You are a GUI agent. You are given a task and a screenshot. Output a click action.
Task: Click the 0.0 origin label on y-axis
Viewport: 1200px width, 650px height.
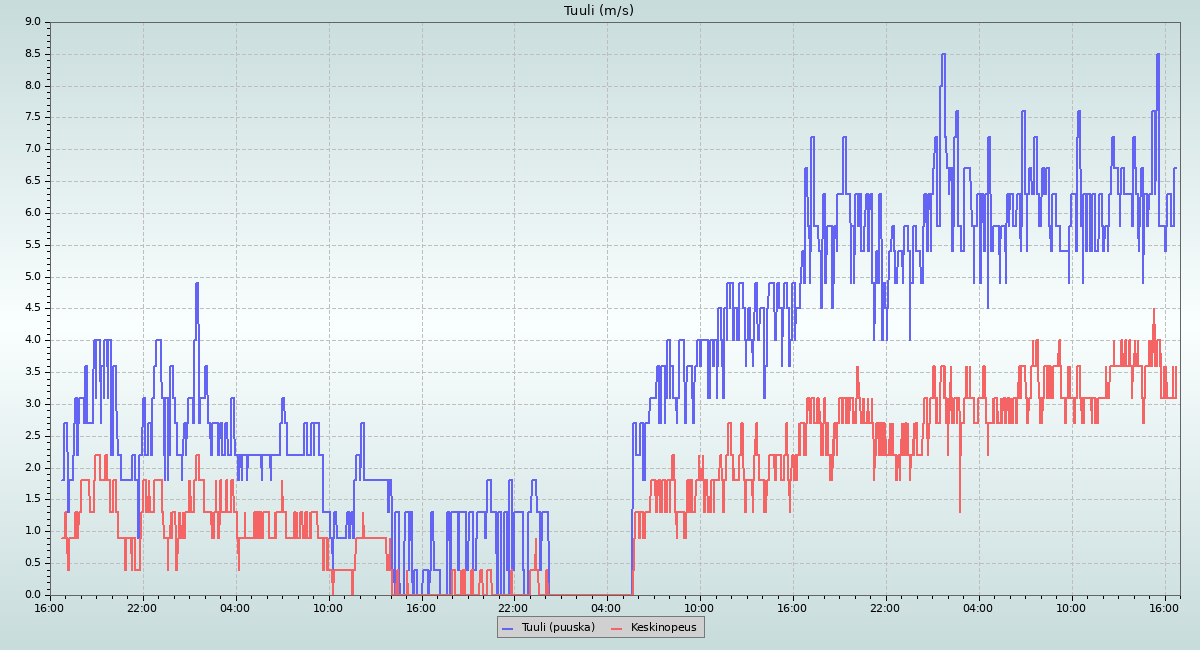(x=33, y=595)
